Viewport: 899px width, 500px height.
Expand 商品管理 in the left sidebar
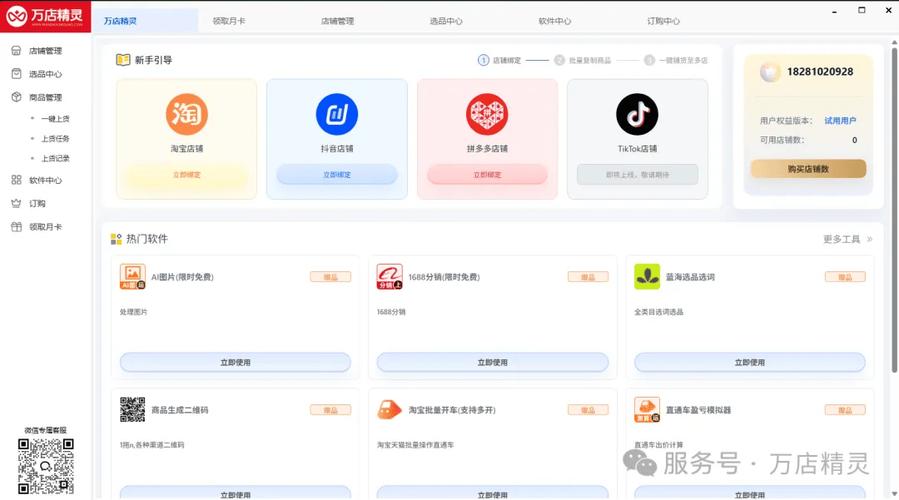(45, 98)
